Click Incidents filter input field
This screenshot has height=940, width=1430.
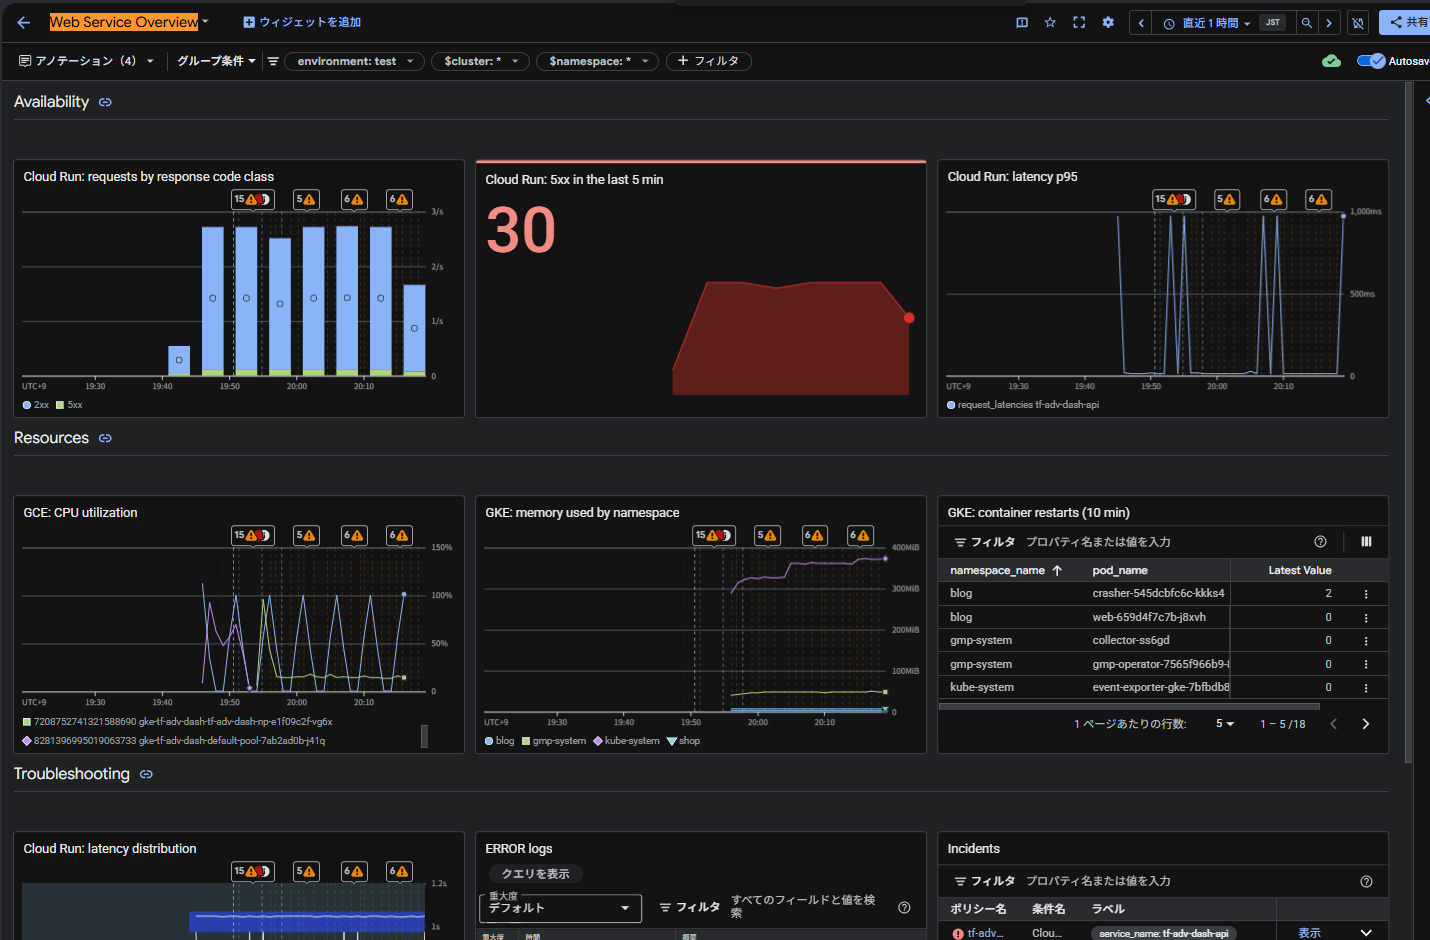pos(1185,881)
